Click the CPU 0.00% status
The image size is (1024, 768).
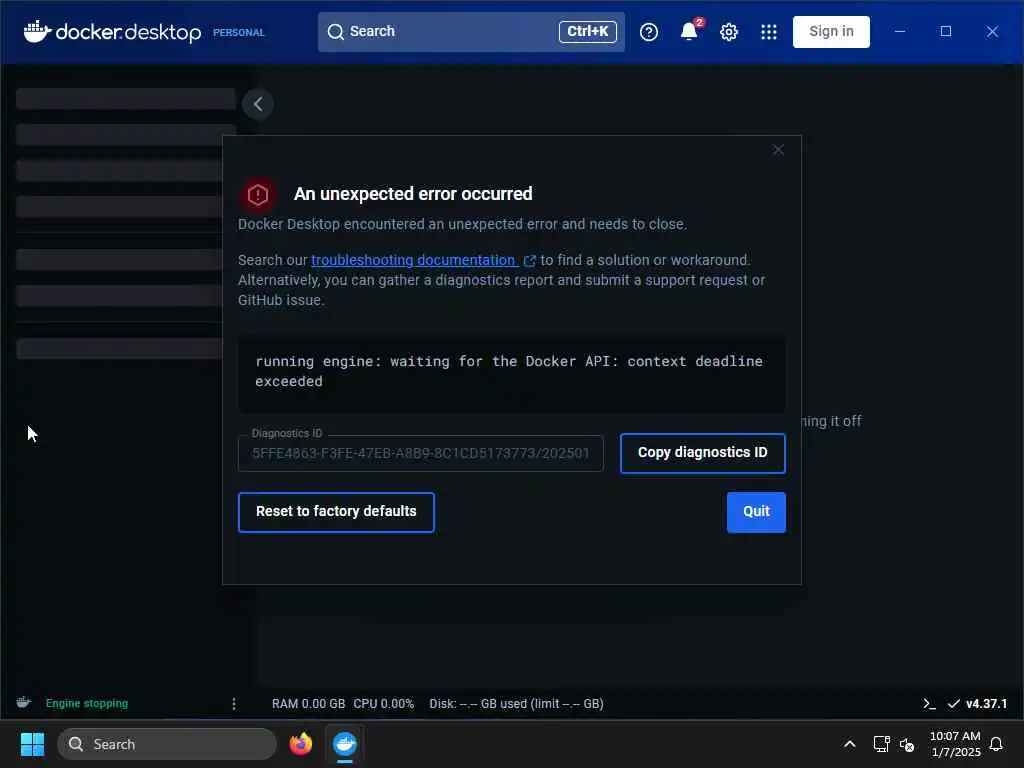coord(383,704)
